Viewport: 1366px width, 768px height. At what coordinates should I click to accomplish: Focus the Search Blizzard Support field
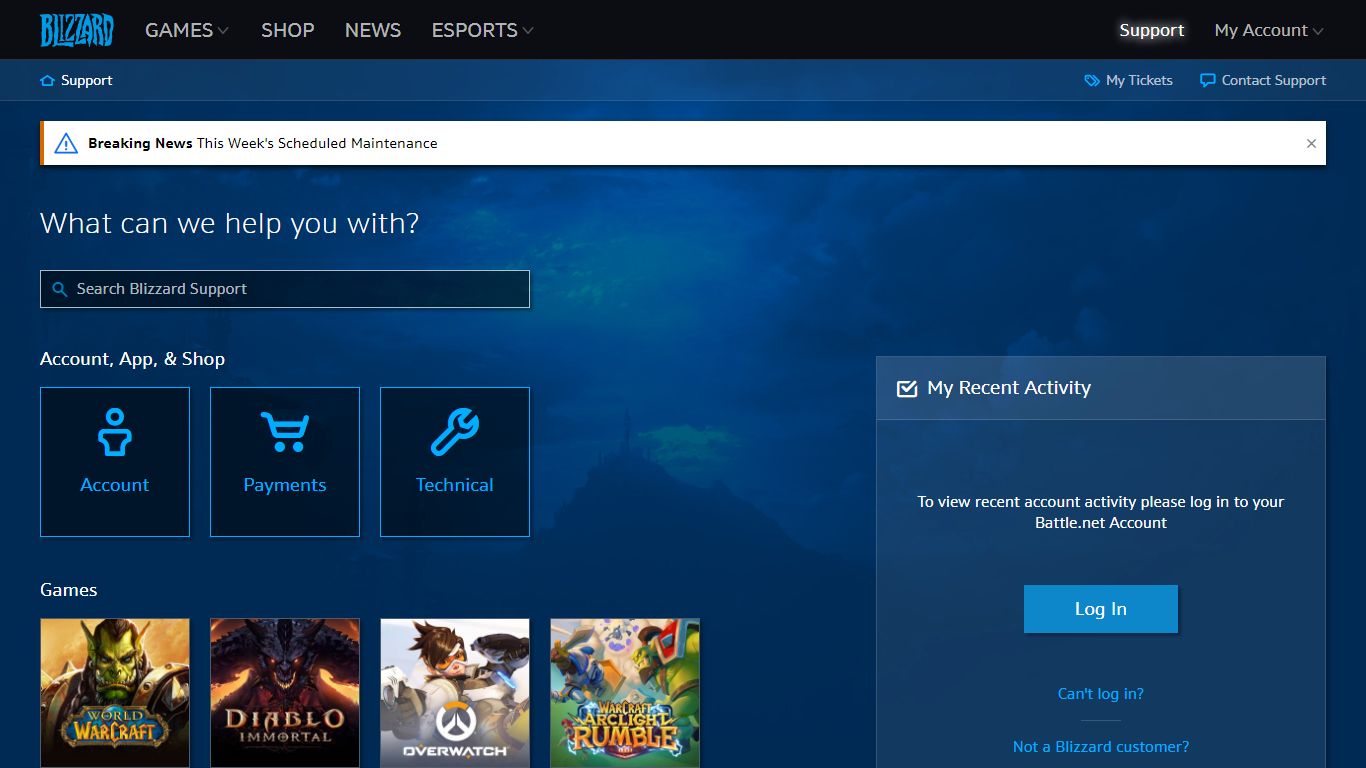pyautogui.click(x=285, y=289)
